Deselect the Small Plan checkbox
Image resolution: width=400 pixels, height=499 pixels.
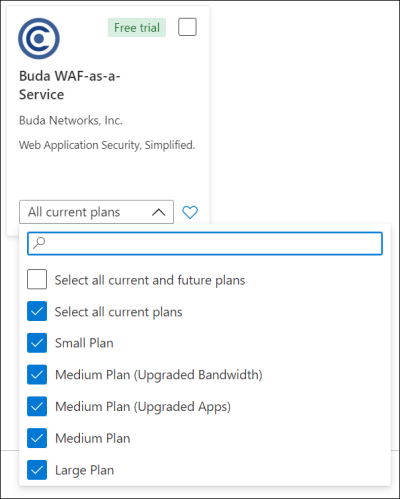click(x=37, y=343)
